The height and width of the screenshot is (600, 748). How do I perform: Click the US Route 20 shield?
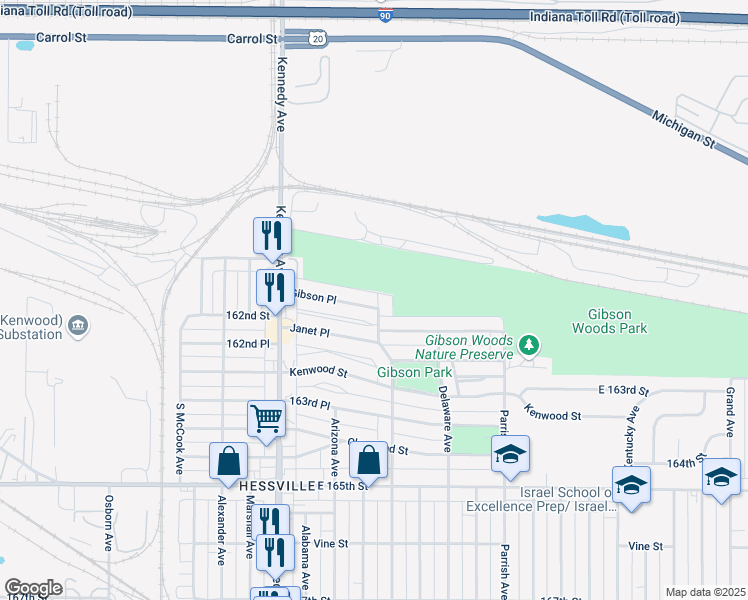point(318,39)
